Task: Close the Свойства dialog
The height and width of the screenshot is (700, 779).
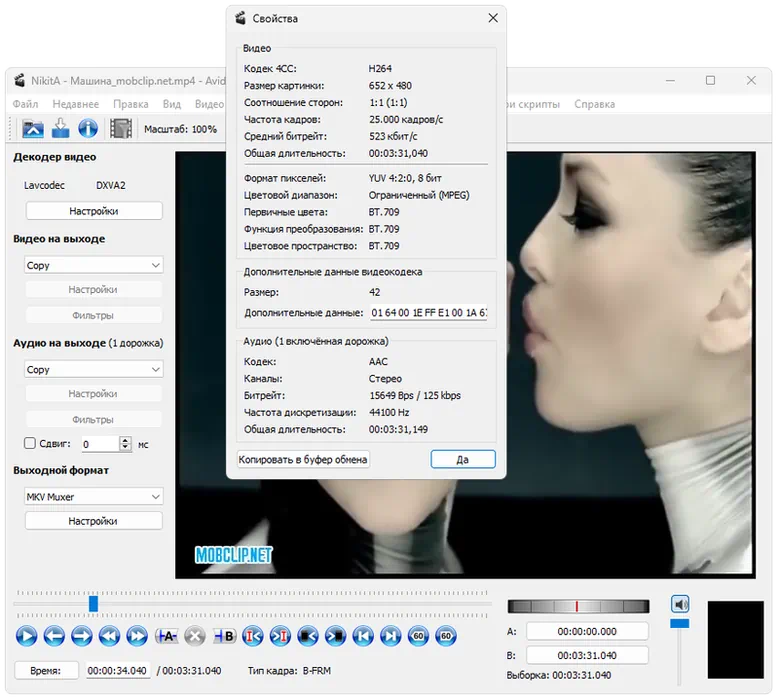Action: [x=493, y=18]
